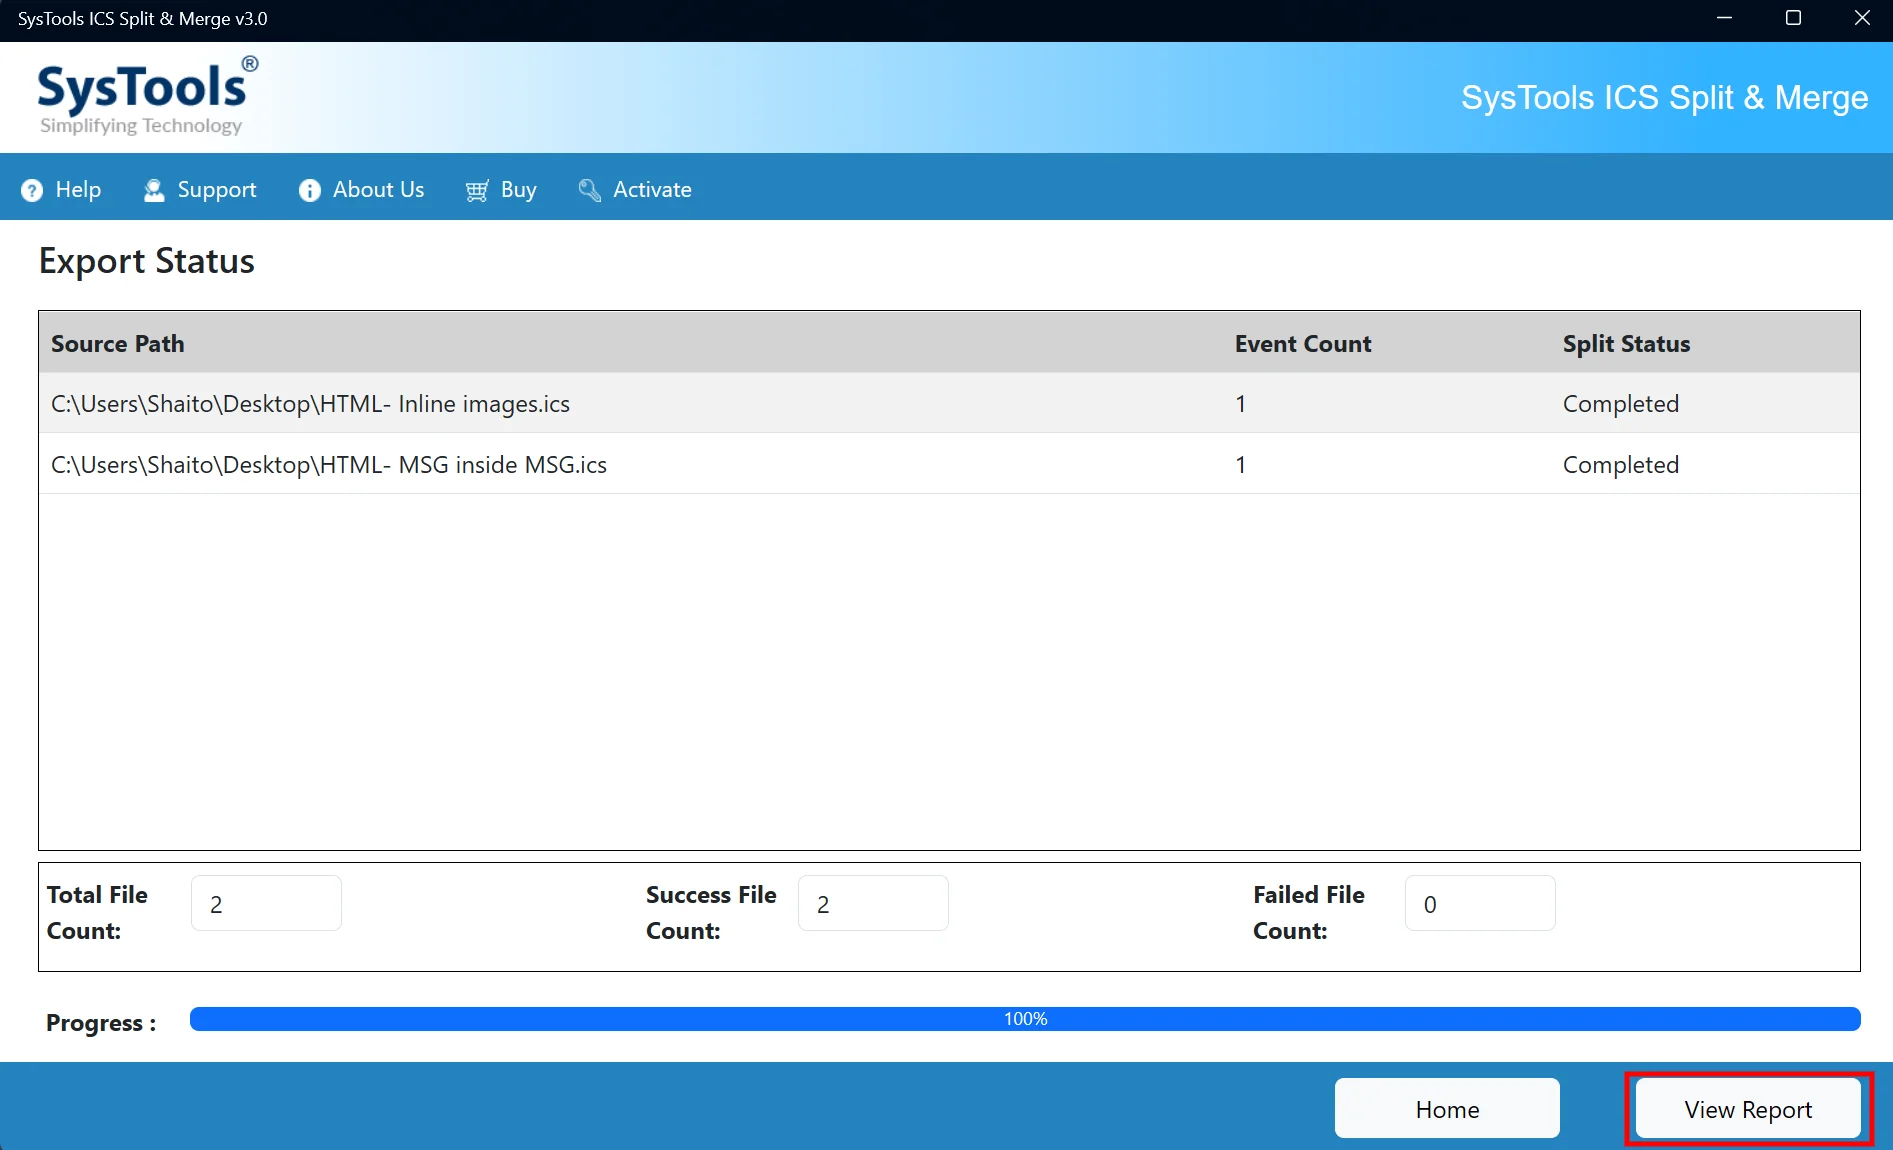This screenshot has width=1893, height=1150.
Task: Click the Help question mark icon
Action: (32, 190)
